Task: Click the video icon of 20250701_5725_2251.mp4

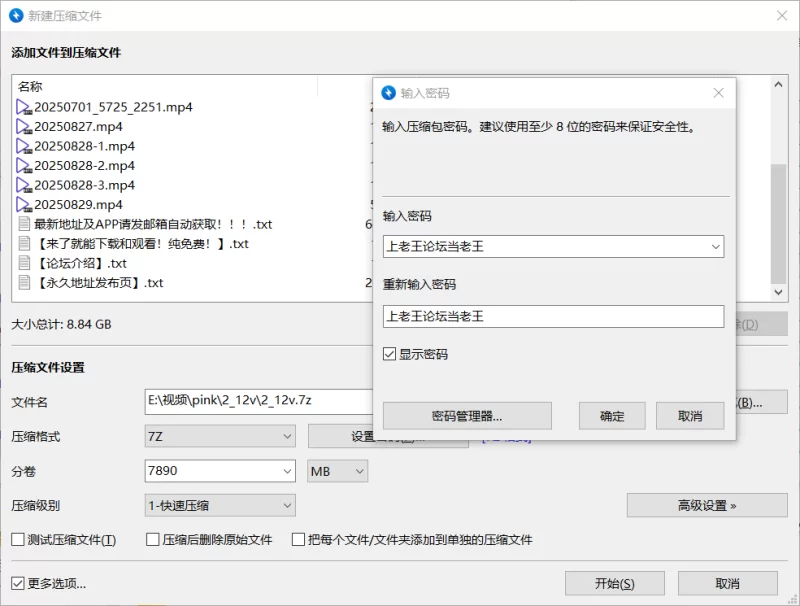Action: click(24, 107)
